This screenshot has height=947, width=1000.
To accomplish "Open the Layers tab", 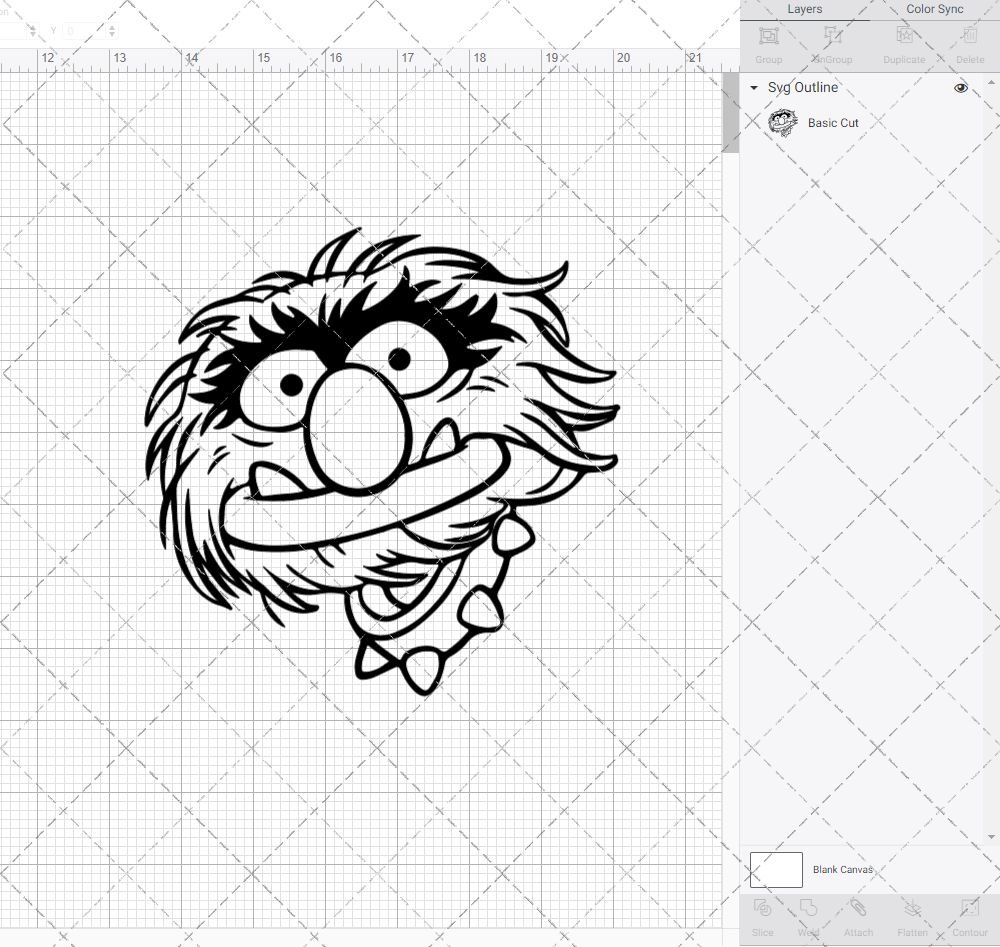I will (804, 9).
